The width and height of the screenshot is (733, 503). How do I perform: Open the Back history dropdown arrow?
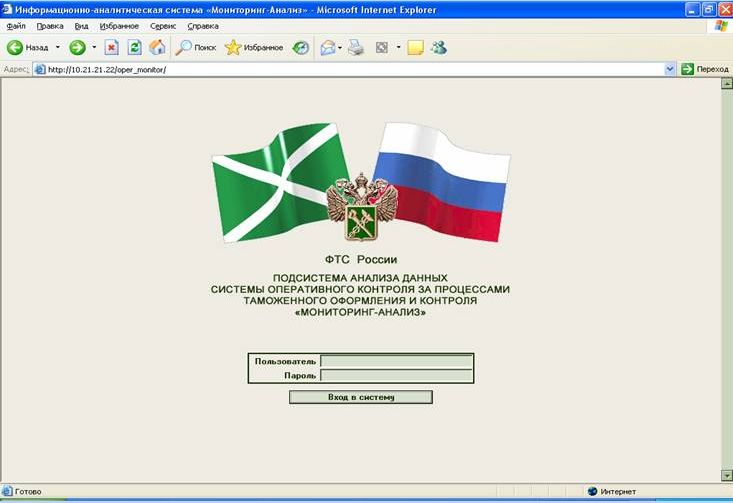pyautogui.click(x=57, y=47)
